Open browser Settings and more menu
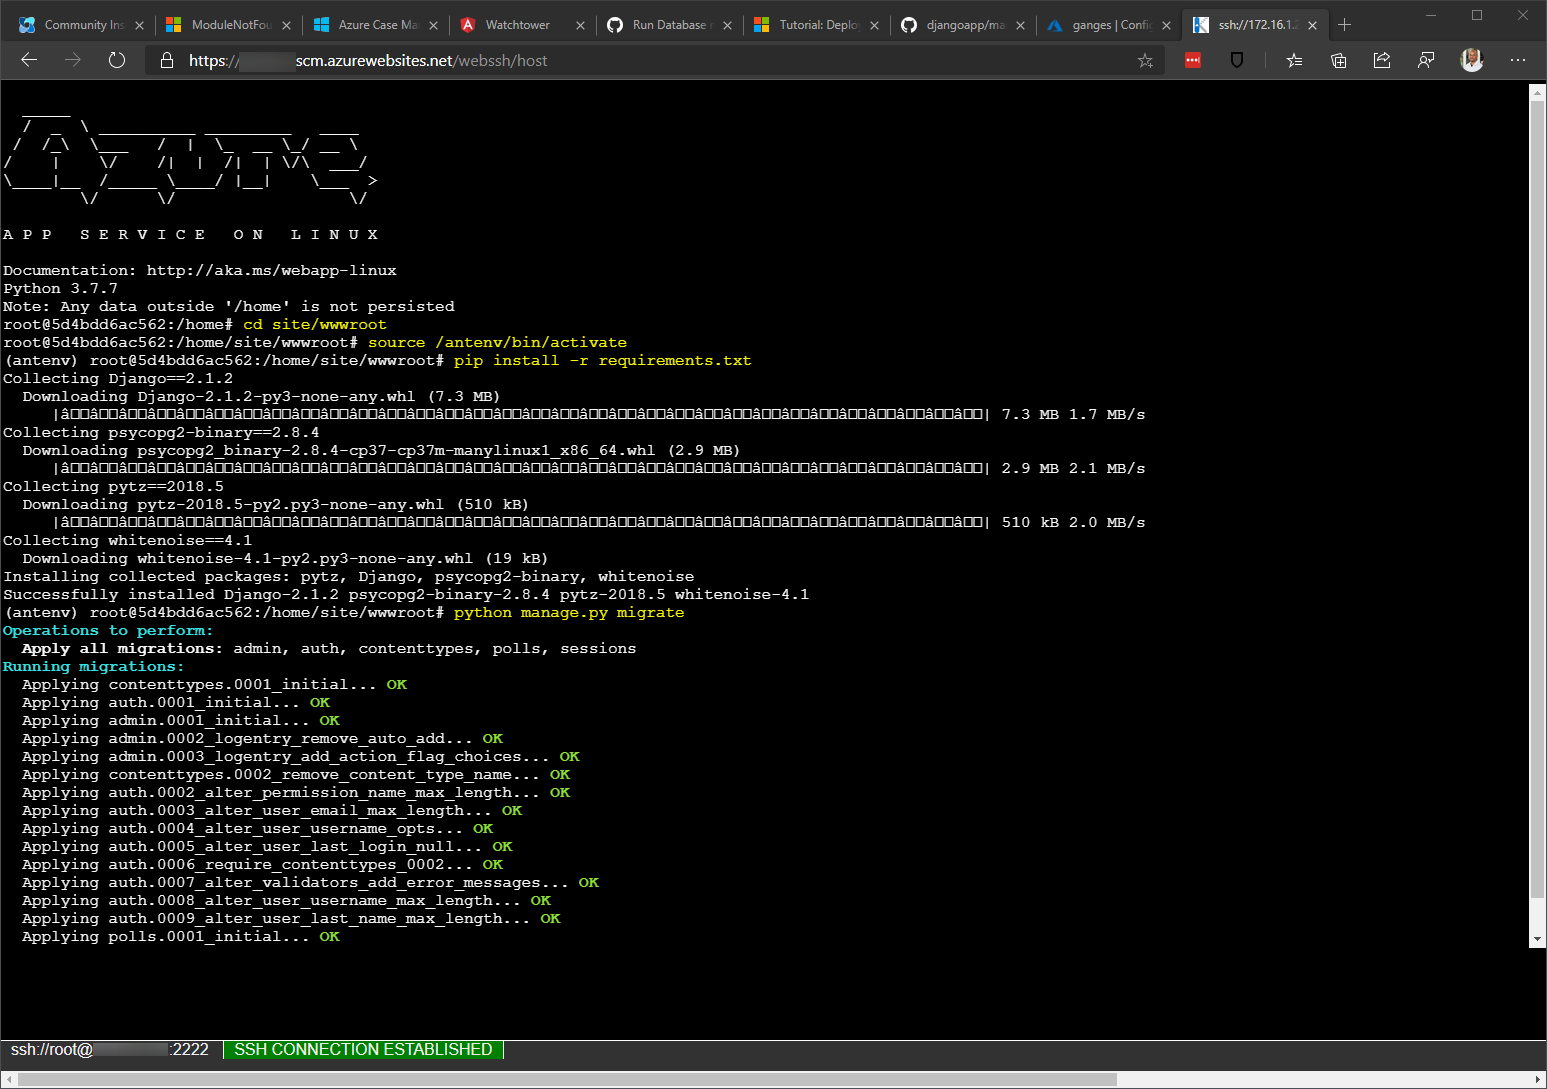 pos(1518,60)
